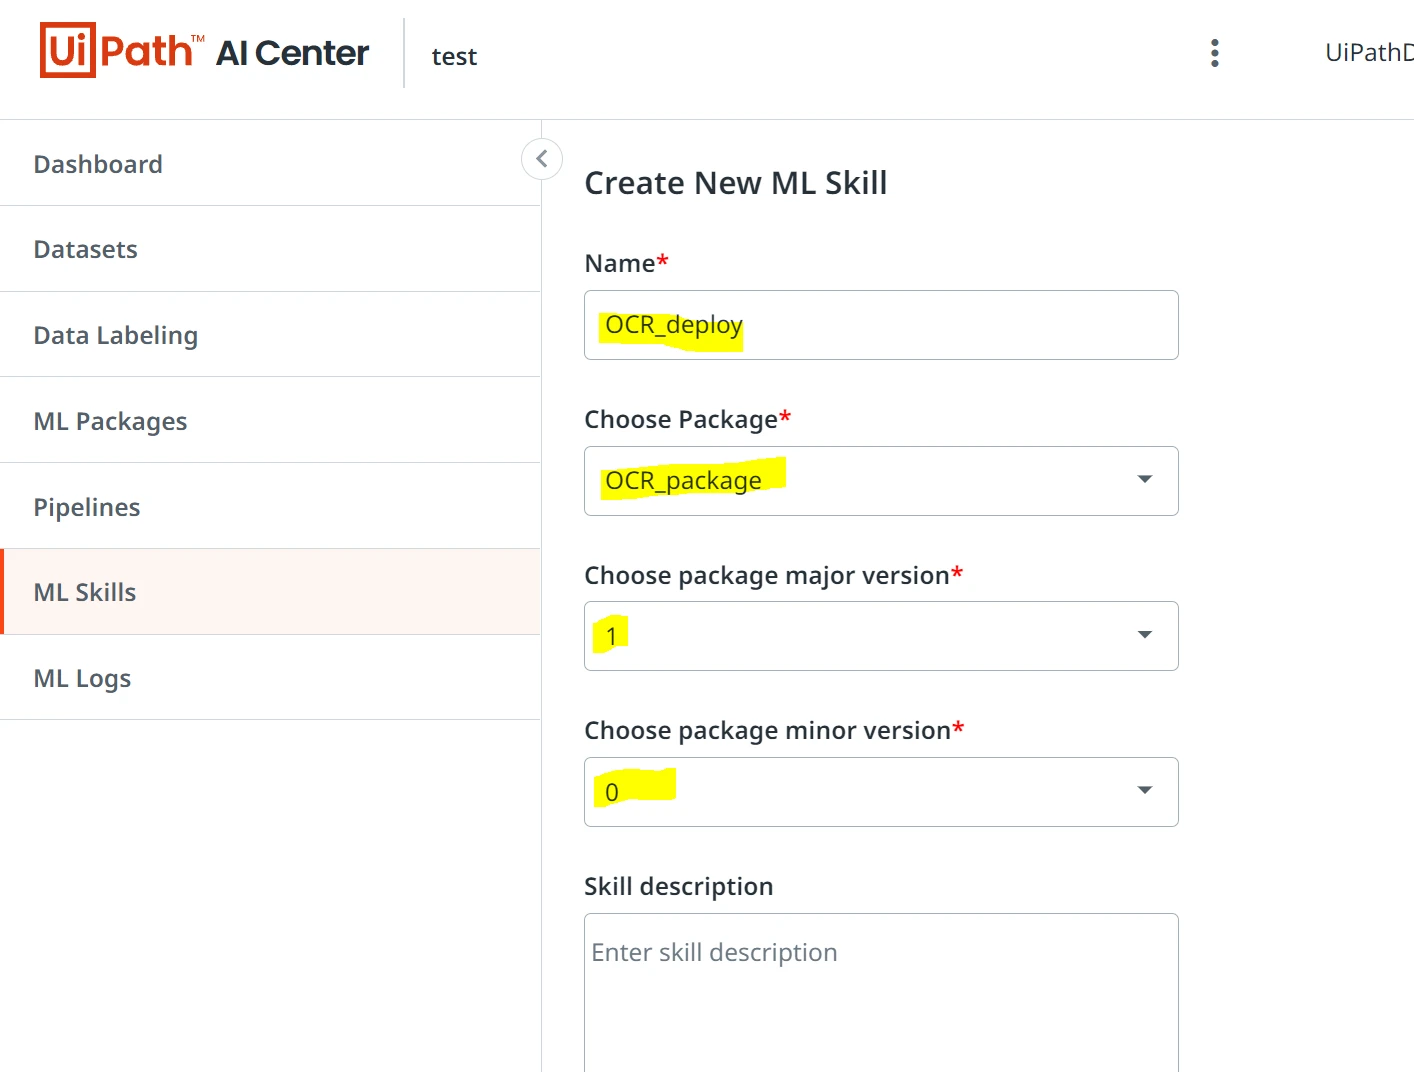Select ML Skills in the sidebar

point(270,592)
